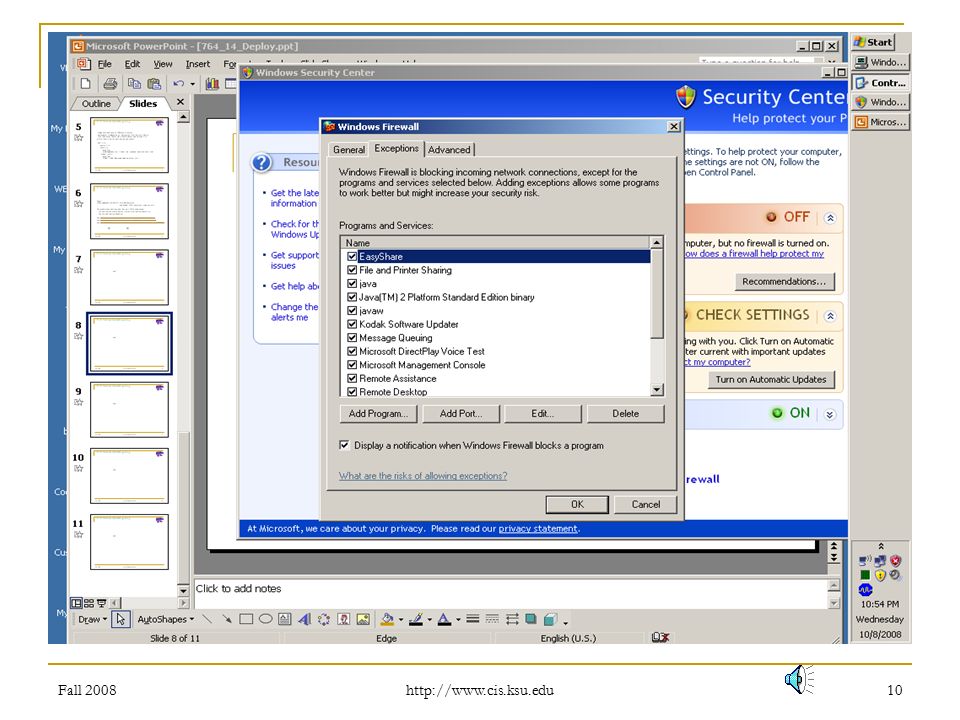Click the Insert Clip Art icon
This screenshot has height=720, width=960.
tap(343, 619)
